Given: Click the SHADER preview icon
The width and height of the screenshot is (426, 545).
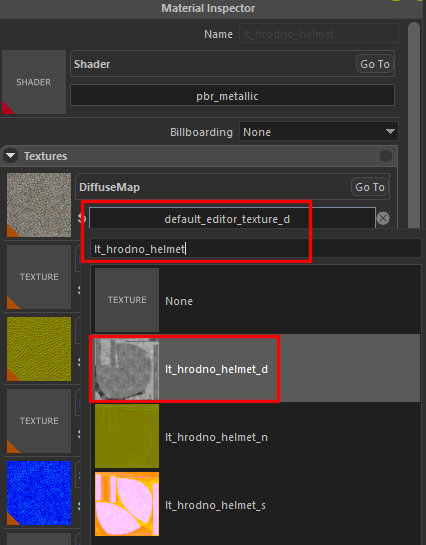Looking at the screenshot, I should click(34, 82).
